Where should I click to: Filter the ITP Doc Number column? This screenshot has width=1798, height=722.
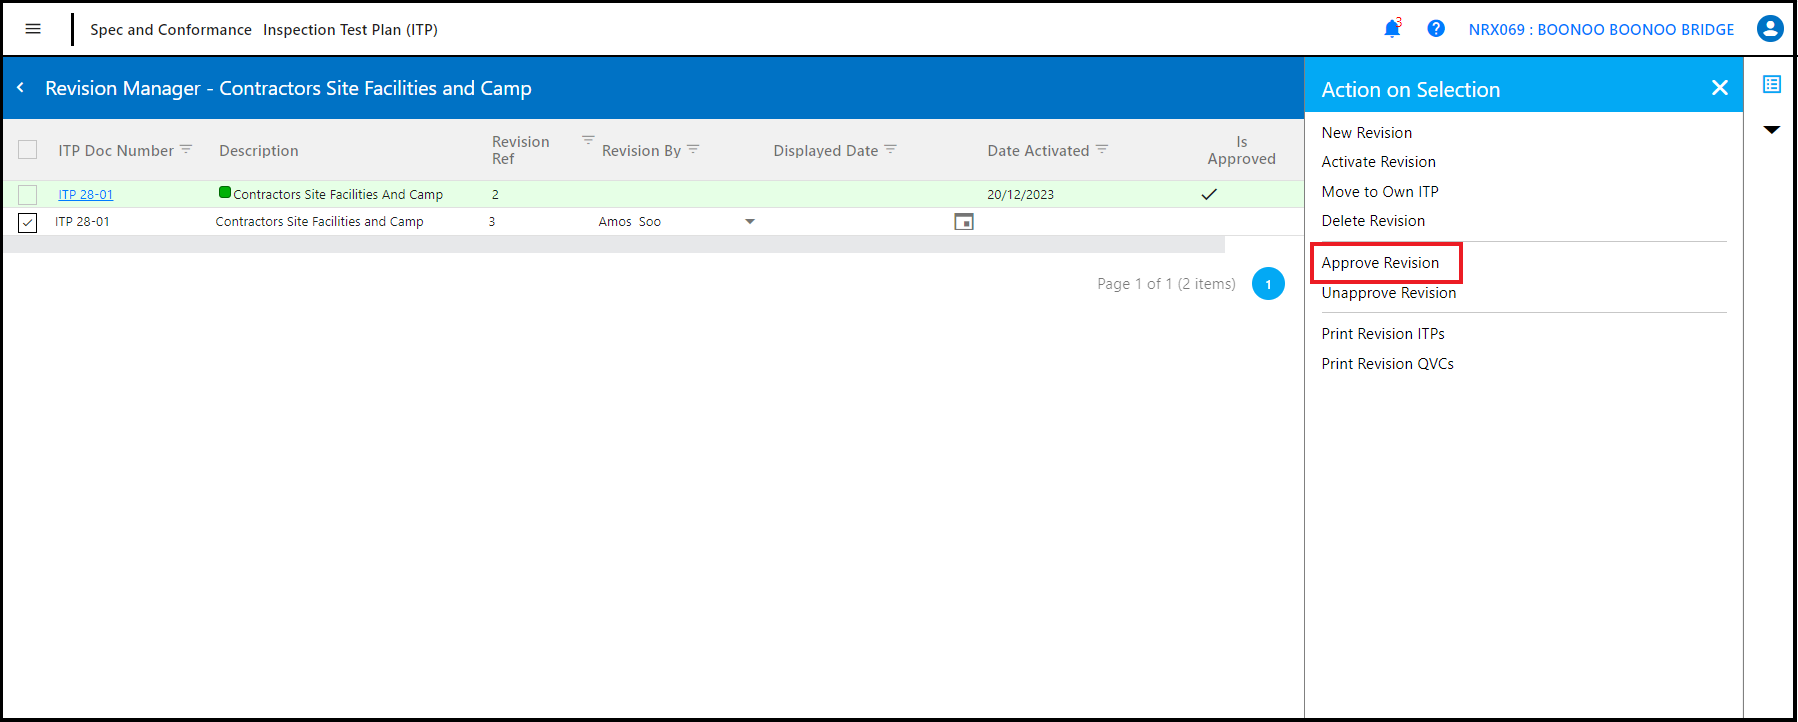point(186,149)
